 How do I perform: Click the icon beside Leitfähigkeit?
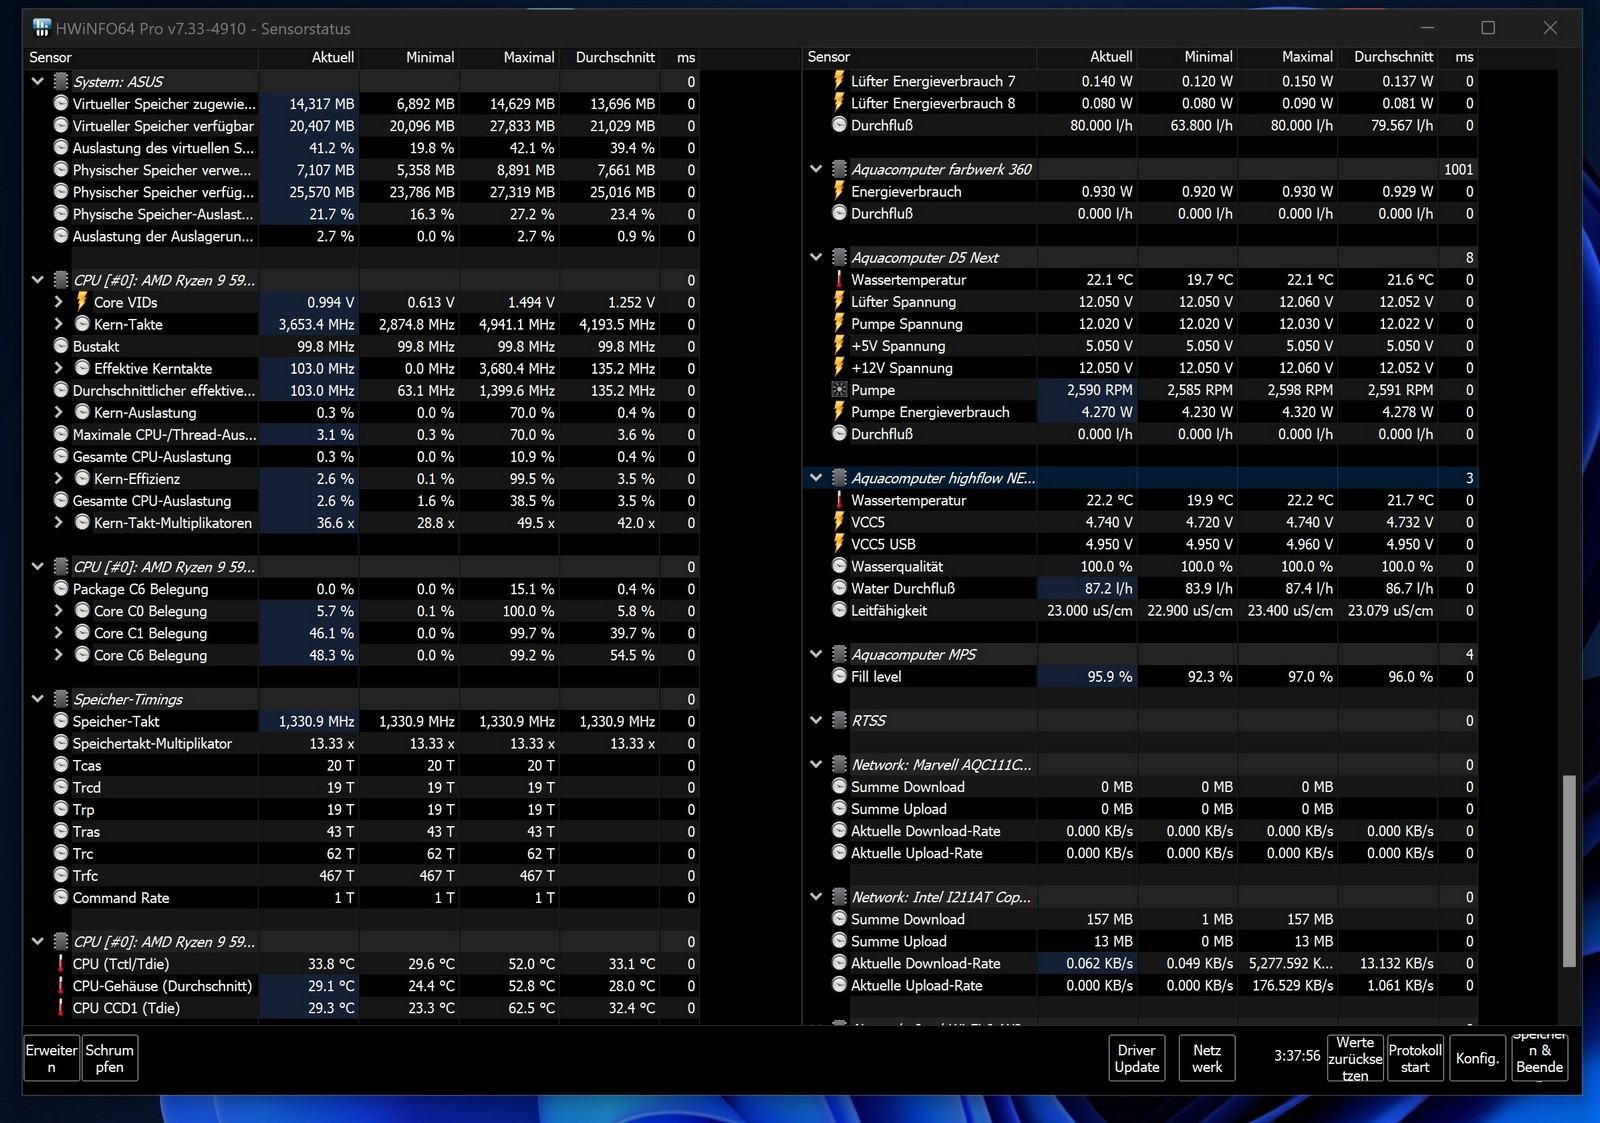pos(839,610)
